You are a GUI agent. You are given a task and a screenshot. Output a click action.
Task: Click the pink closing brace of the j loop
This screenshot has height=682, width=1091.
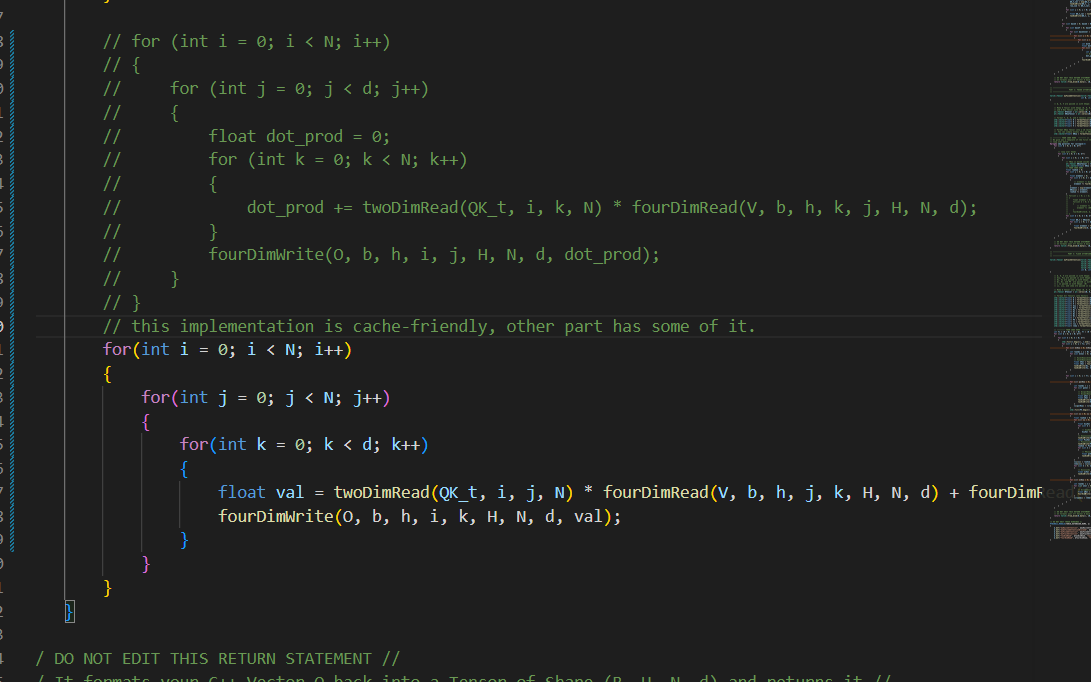click(145, 564)
